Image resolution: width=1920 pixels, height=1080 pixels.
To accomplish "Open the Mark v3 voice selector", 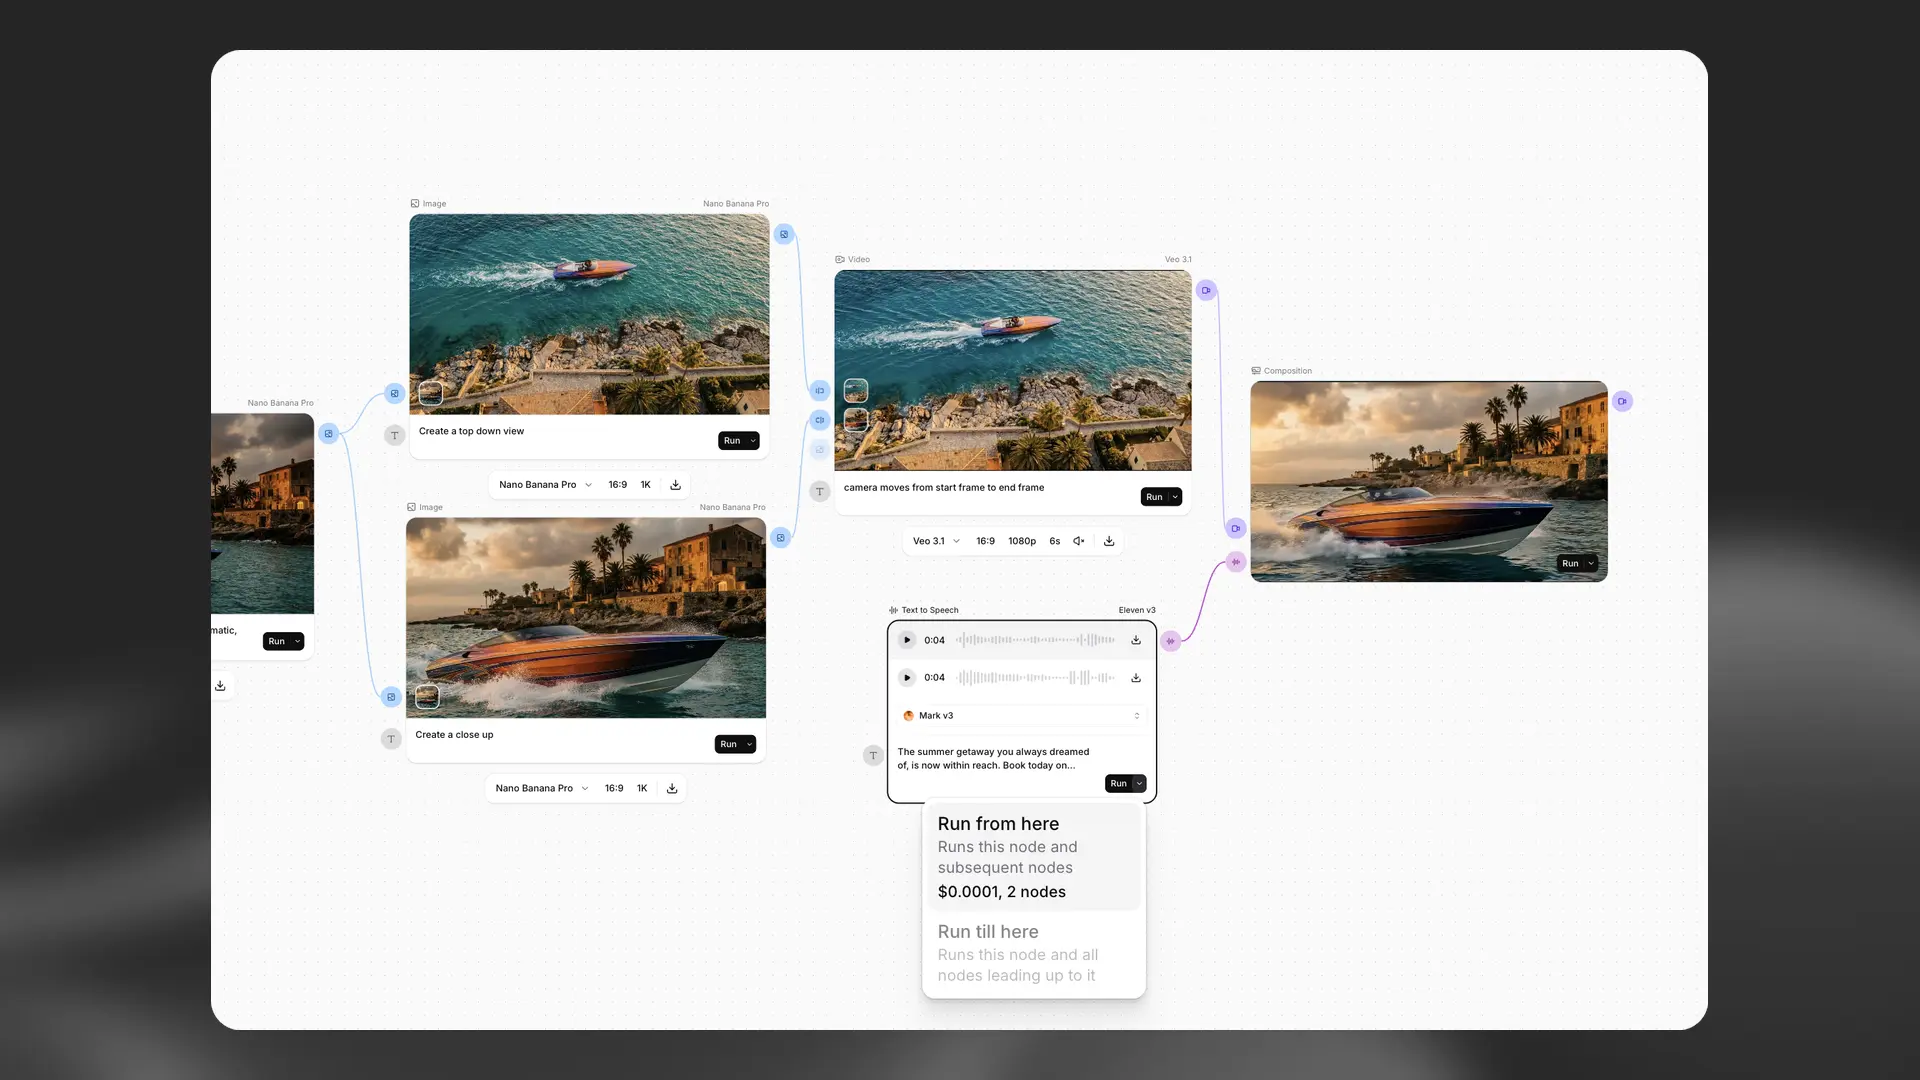I will (1020, 715).
